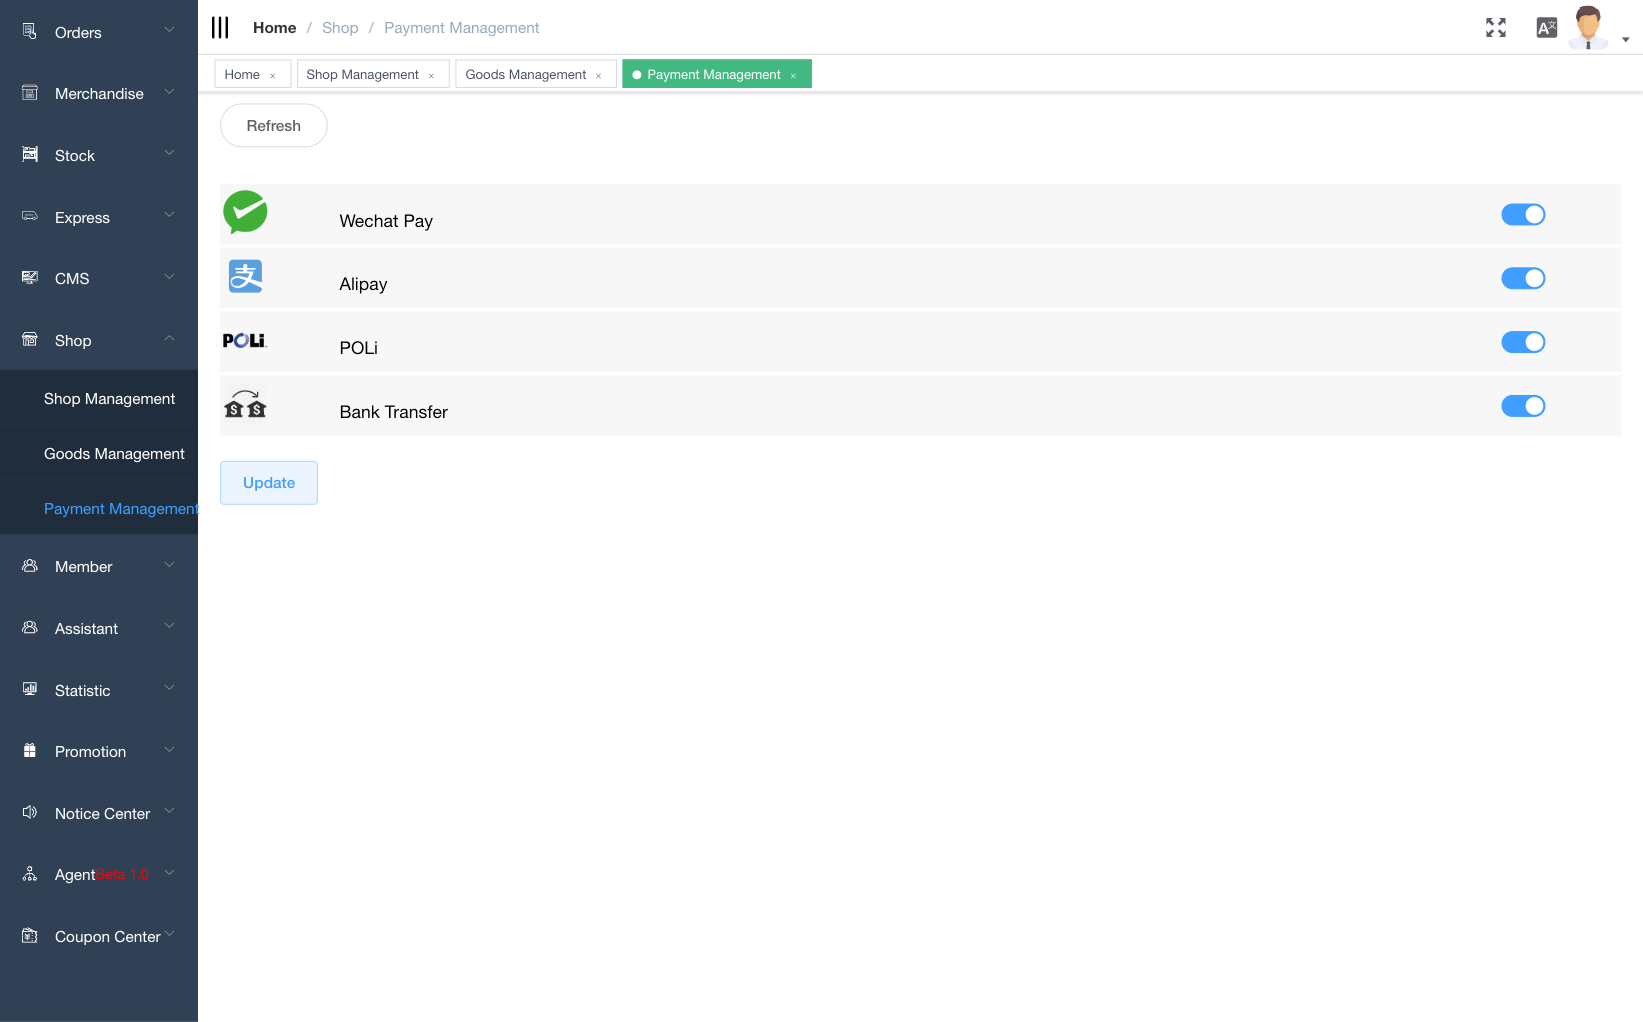The width and height of the screenshot is (1643, 1022).
Task: Click the POLi logo icon
Action: pyautogui.click(x=244, y=341)
